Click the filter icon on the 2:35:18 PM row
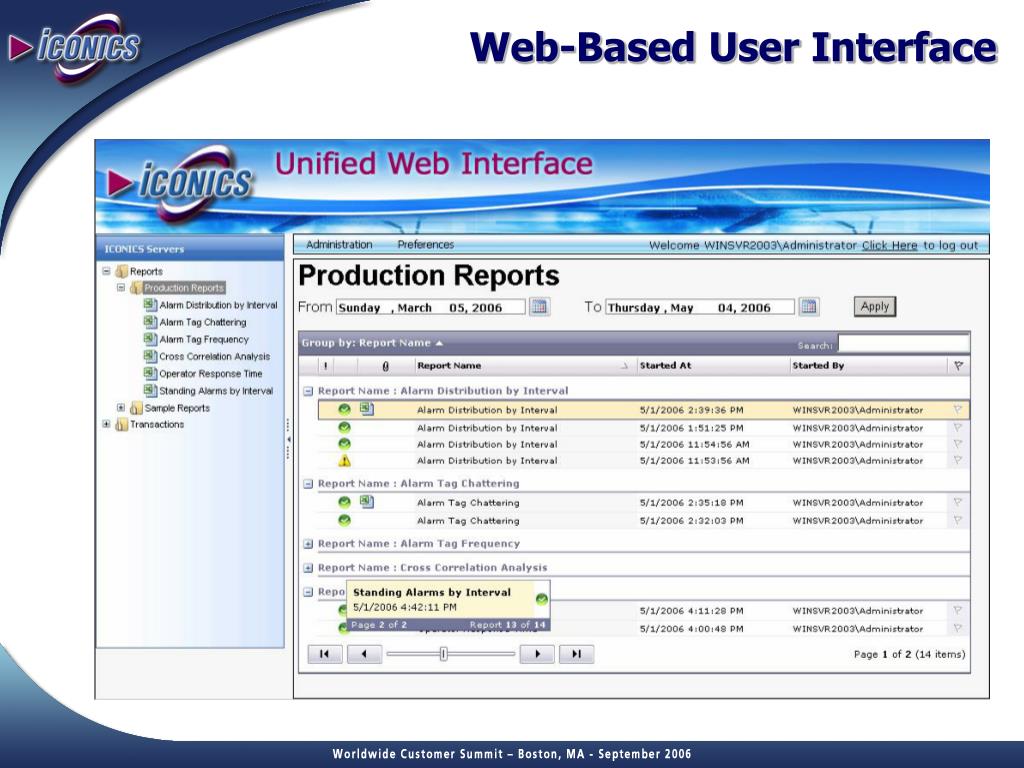 (957, 502)
